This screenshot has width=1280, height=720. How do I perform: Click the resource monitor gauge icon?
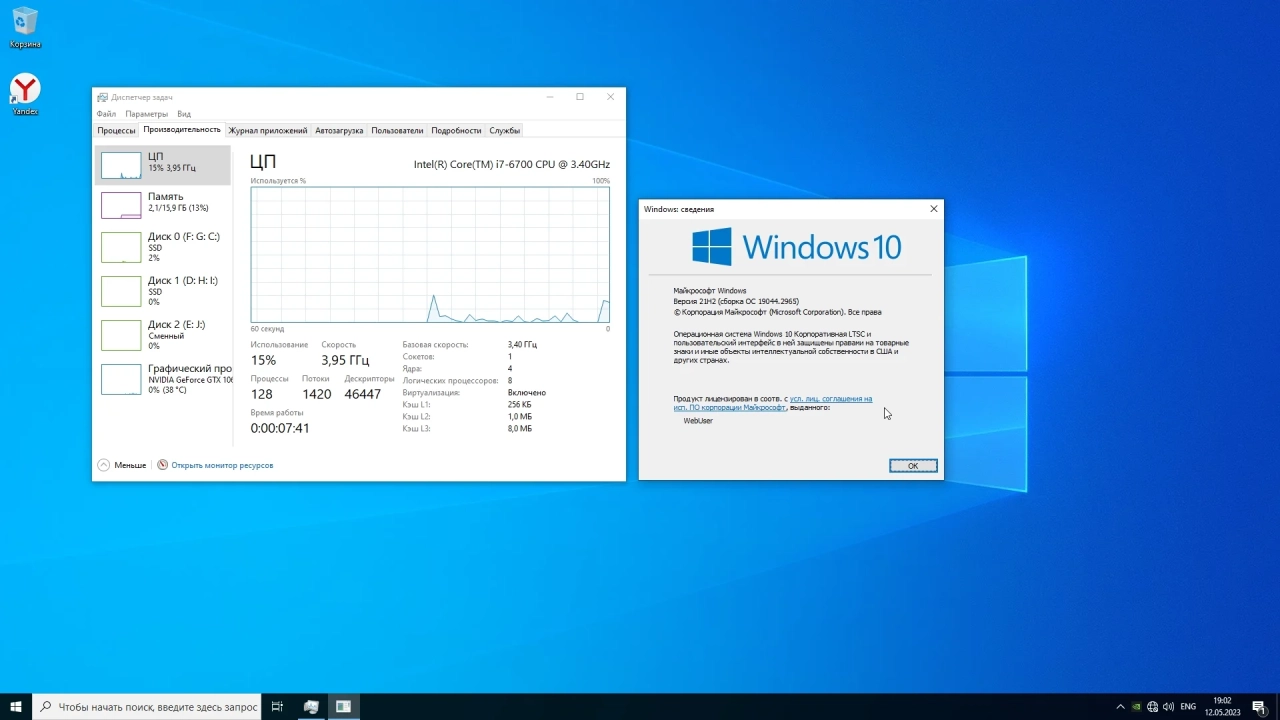tap(162, 465)
